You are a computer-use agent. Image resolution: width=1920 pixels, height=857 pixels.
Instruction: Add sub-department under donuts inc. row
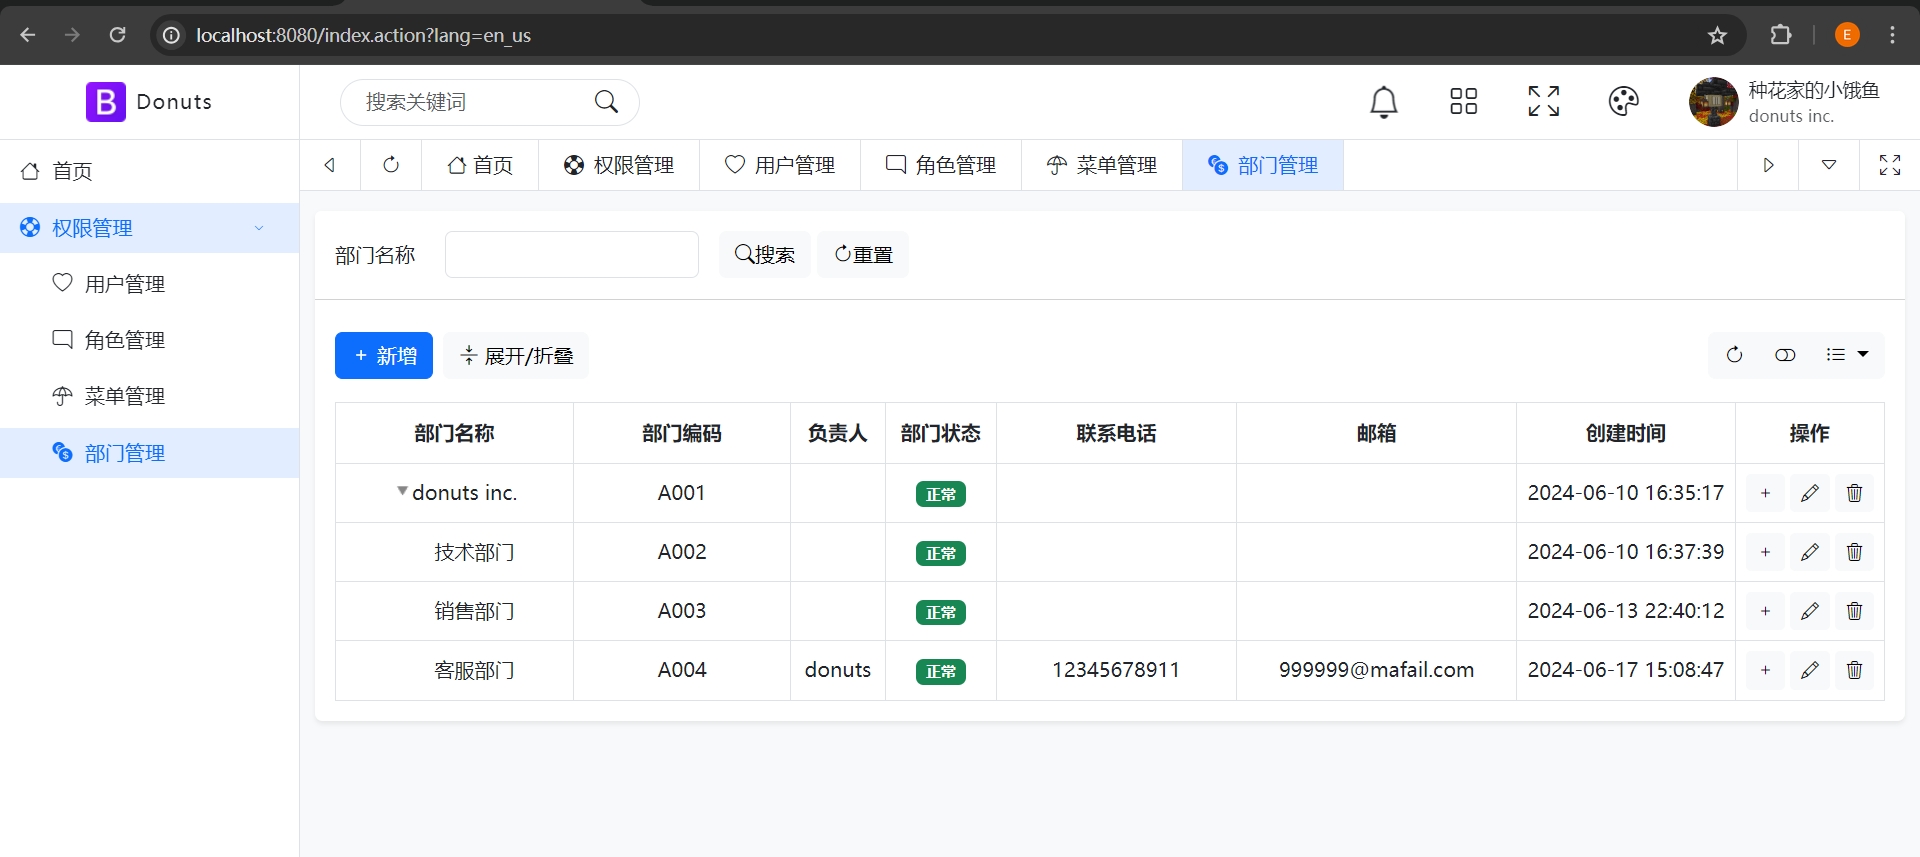[x=1765, y=493]
